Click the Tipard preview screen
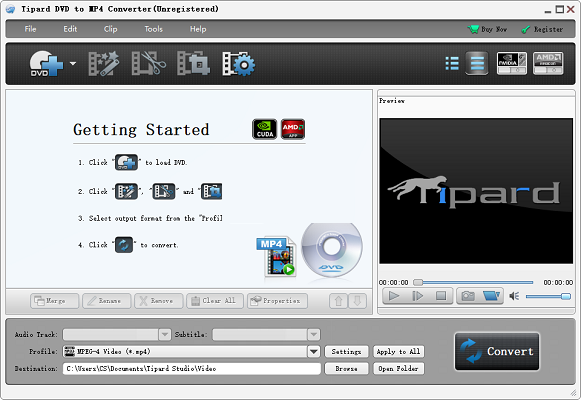The height and width of the screenshot is (400, 581). (476, 191)
